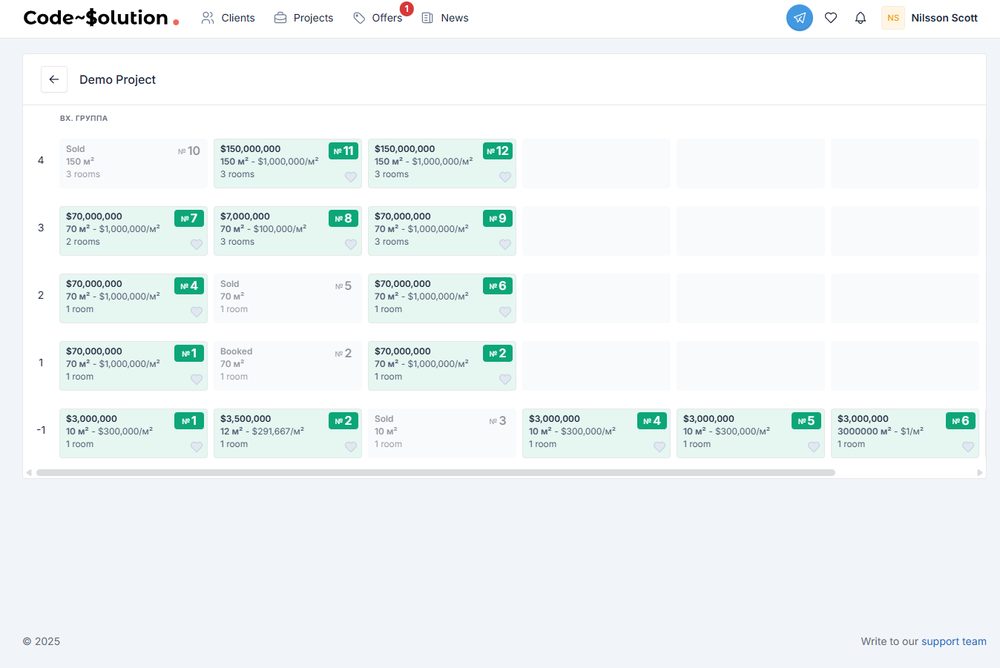Click green badge №11
The width and height of the screenshot is (1000, 668).
tap(344, 151)
